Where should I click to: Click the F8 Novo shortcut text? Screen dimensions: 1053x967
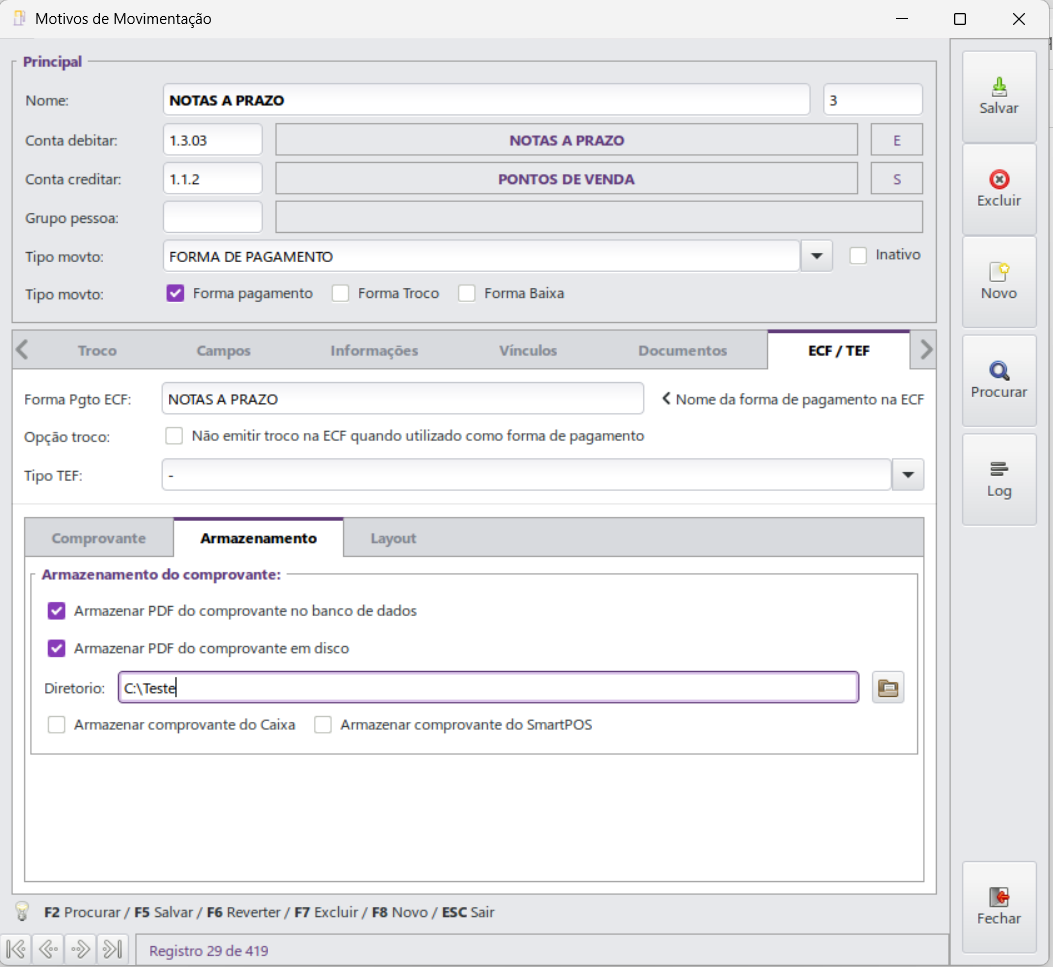[400, 912]
